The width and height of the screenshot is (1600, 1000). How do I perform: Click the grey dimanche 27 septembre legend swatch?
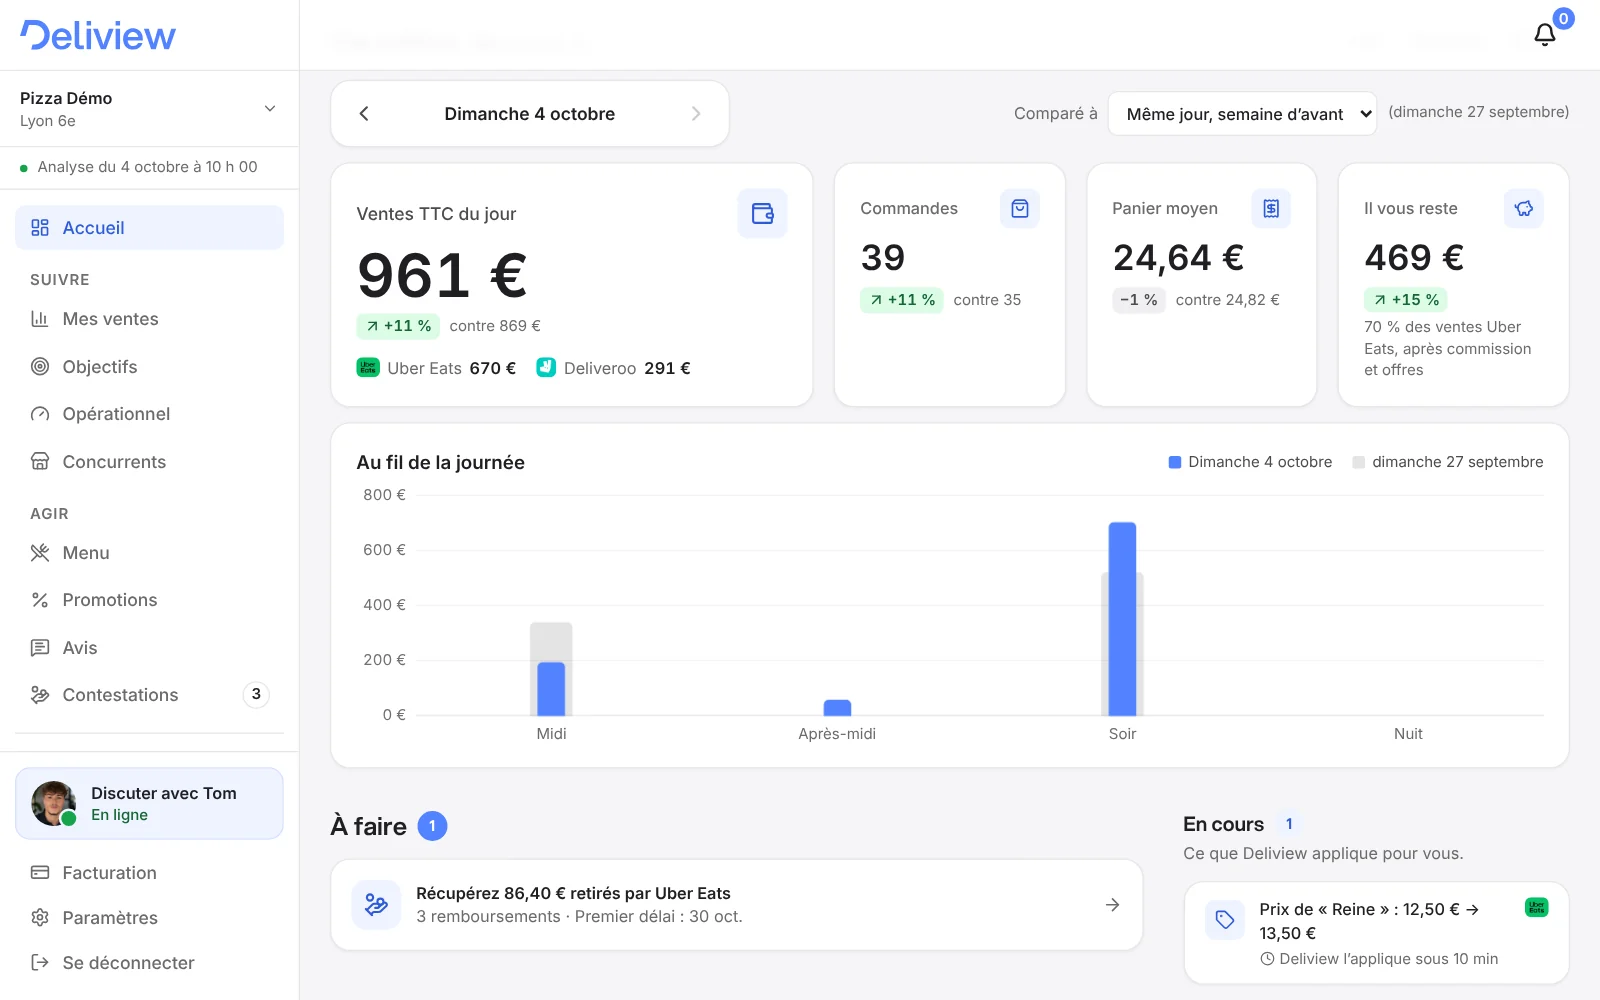point(1359,462)
